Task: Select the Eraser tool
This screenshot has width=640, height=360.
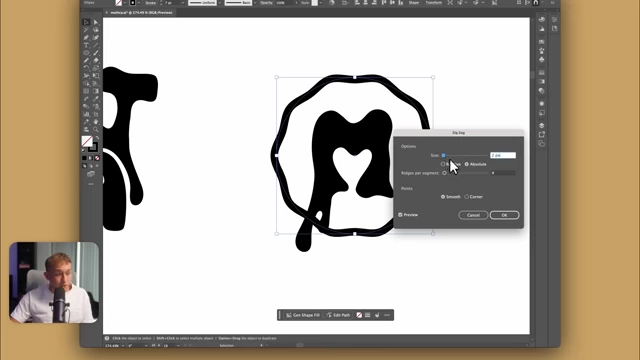Action: pos(96,60)
